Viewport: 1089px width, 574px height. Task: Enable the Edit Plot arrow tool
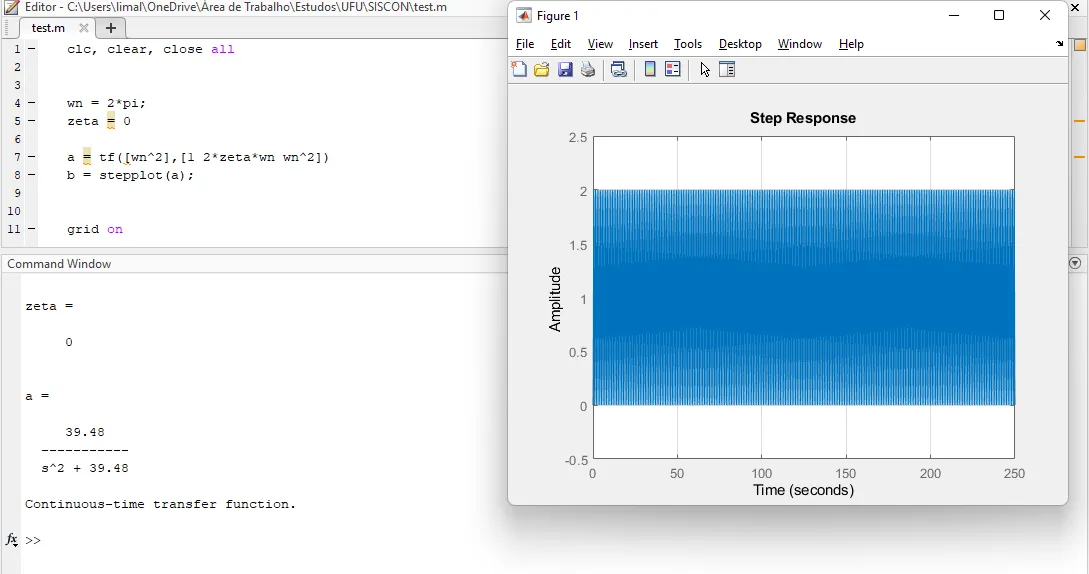[705, 69]
